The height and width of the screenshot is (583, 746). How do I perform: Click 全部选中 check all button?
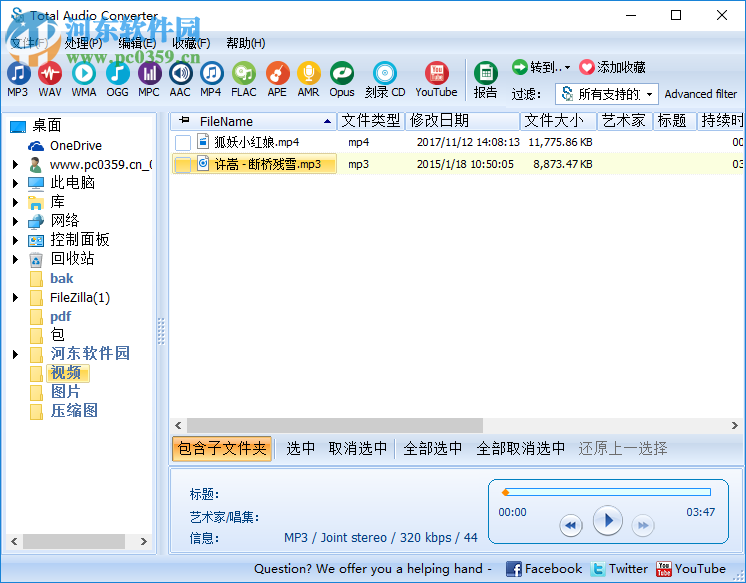click(x=432, y=448)
